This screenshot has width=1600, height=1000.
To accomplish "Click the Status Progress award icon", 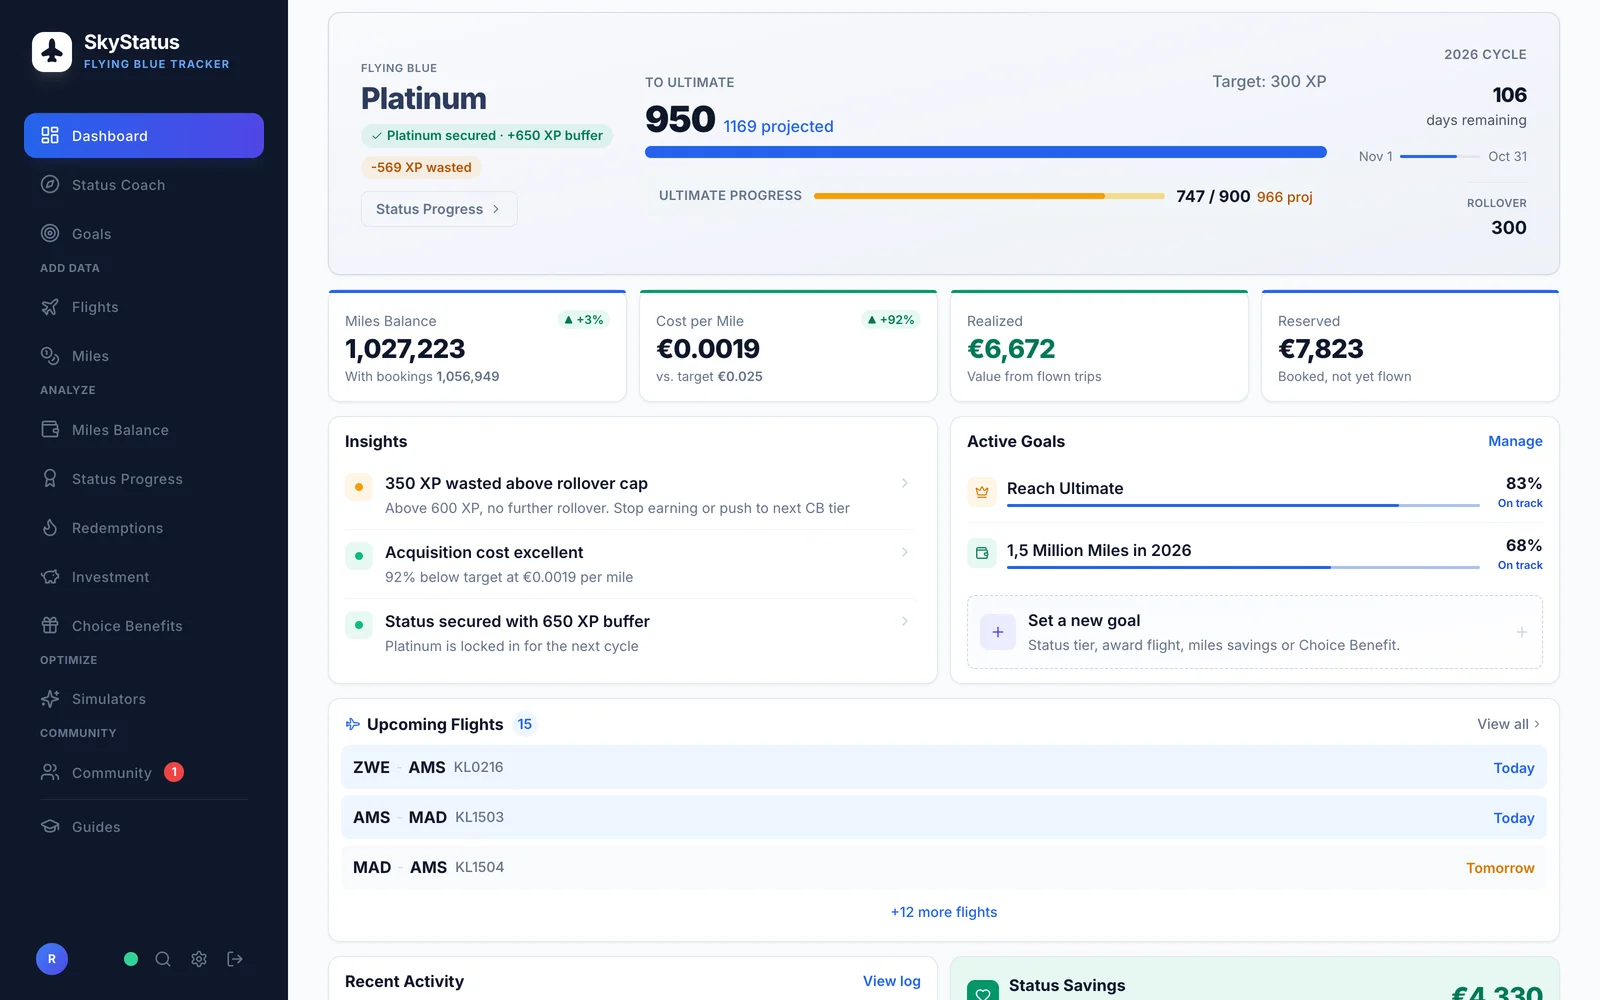I will pyautogui.click(x=50, y=479).
